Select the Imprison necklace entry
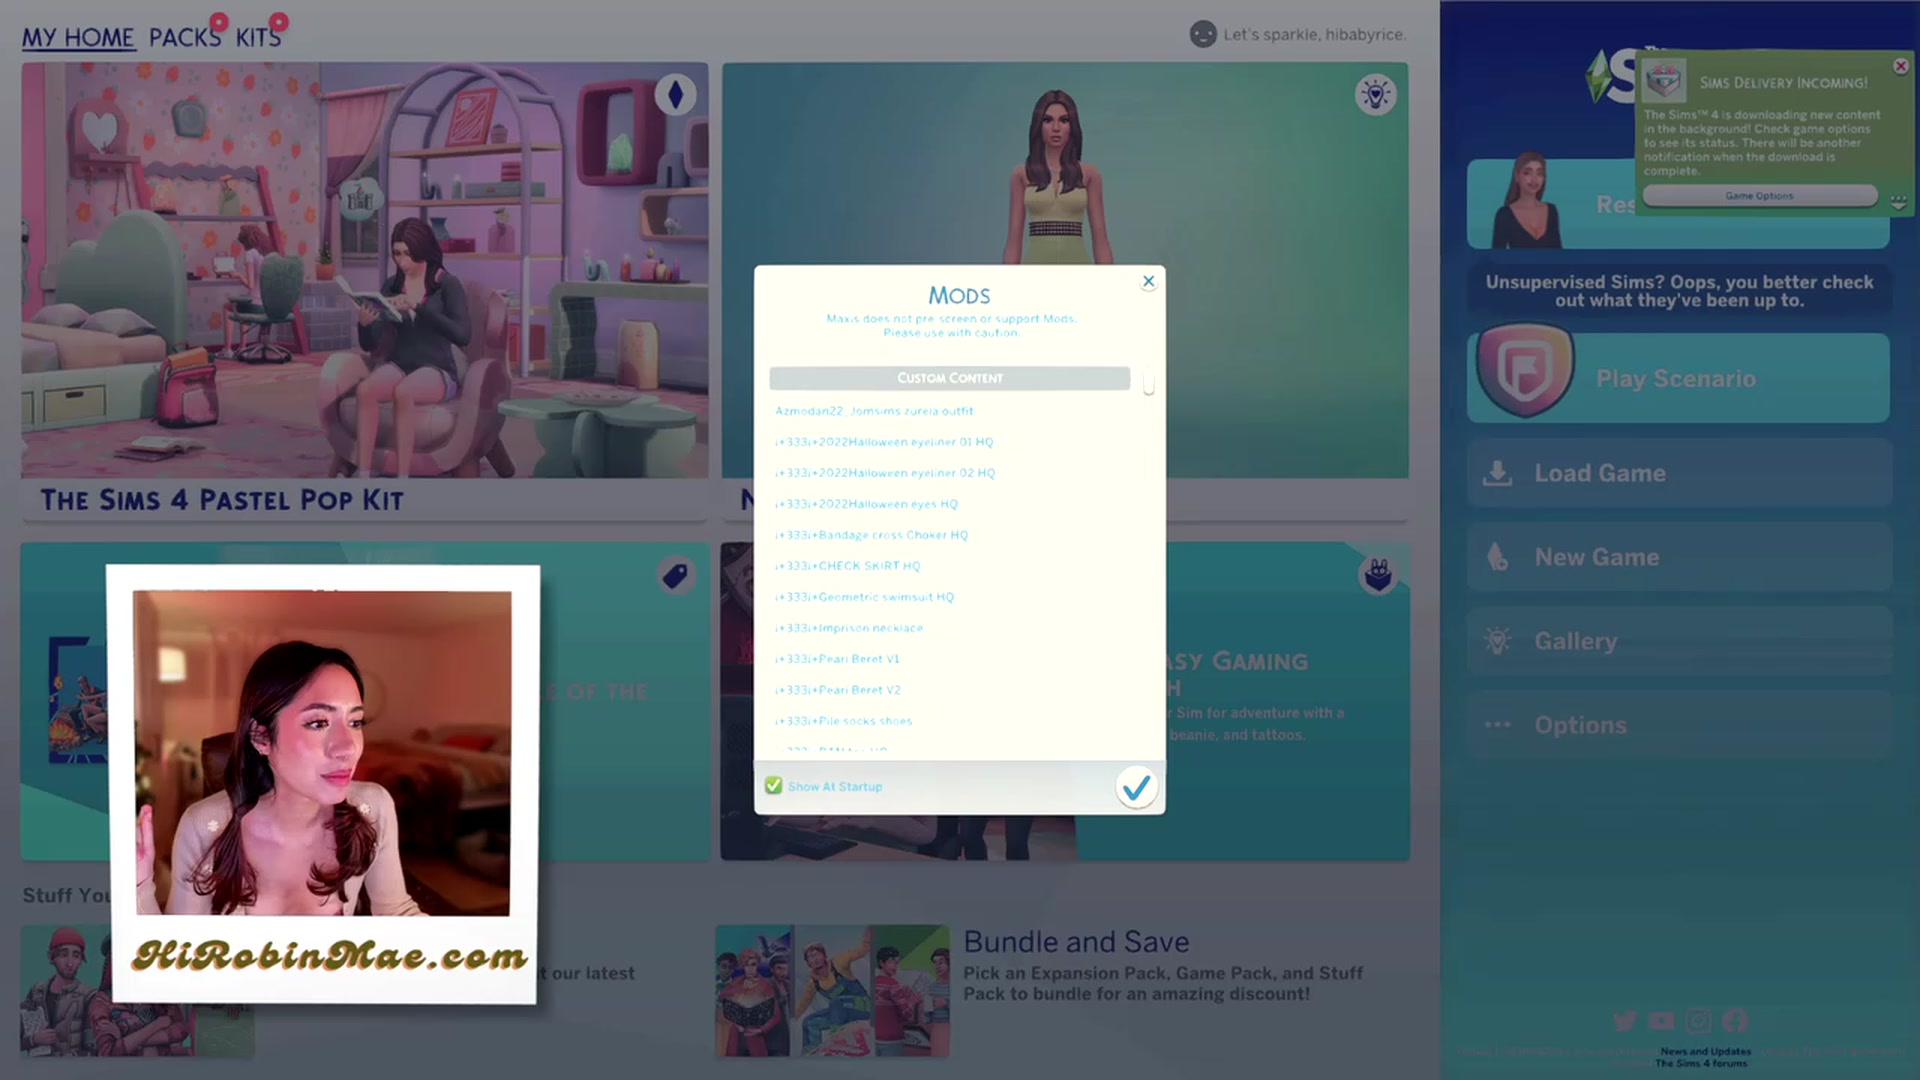The height and width of the screenshot is (1080, 1920). 849,628
